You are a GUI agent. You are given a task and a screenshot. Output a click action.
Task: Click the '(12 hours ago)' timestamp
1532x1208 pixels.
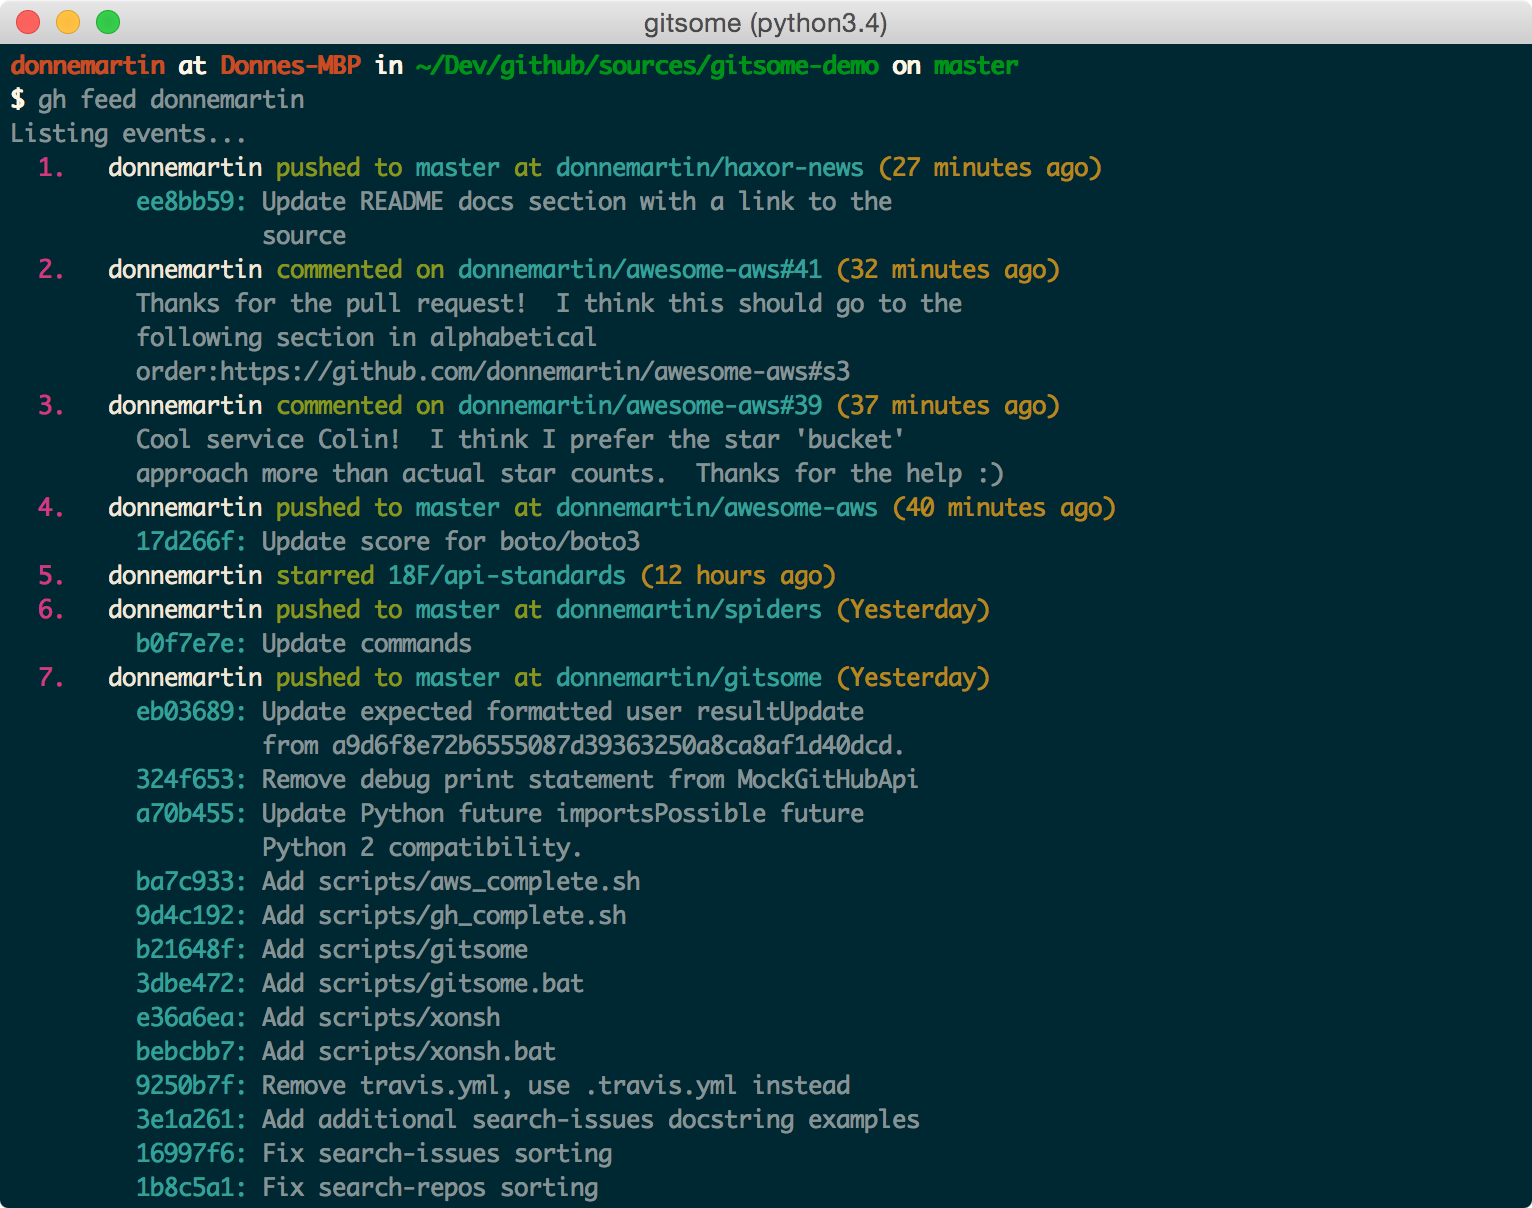(x=738, y=576)
